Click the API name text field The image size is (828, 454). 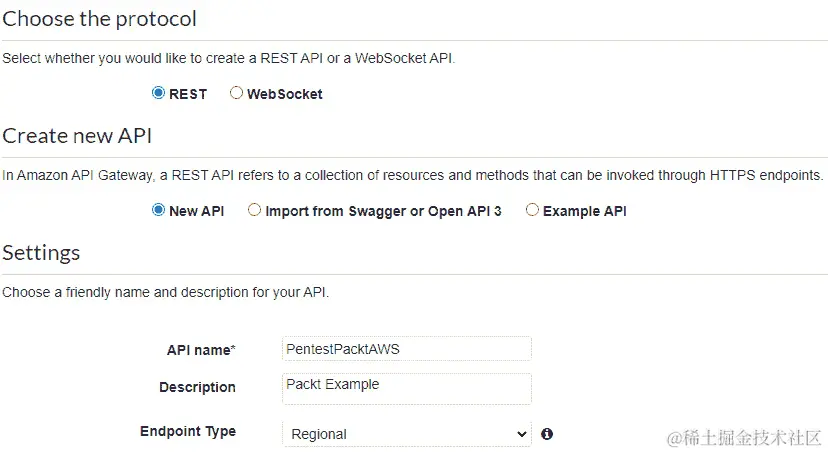406,348
